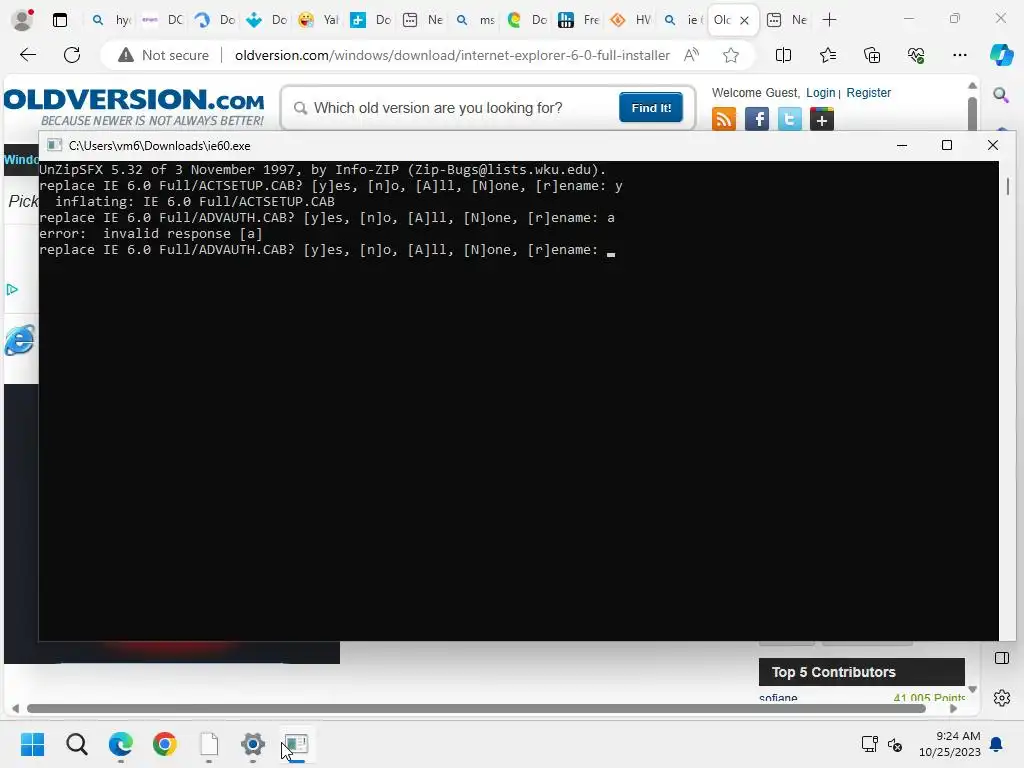Open Read aloud icon in address bar
Screen dimensions: 1024x768
pyautogui.click(x=692, y=55)
